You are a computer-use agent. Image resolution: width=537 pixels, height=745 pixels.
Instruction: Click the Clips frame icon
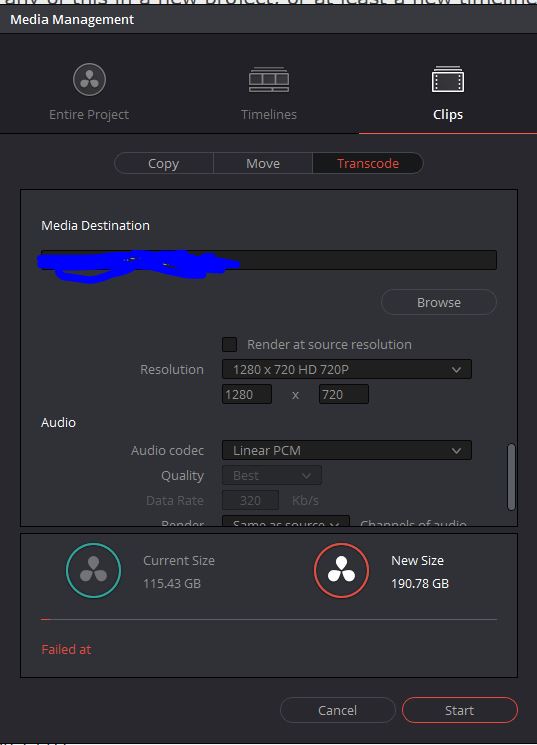448,79
